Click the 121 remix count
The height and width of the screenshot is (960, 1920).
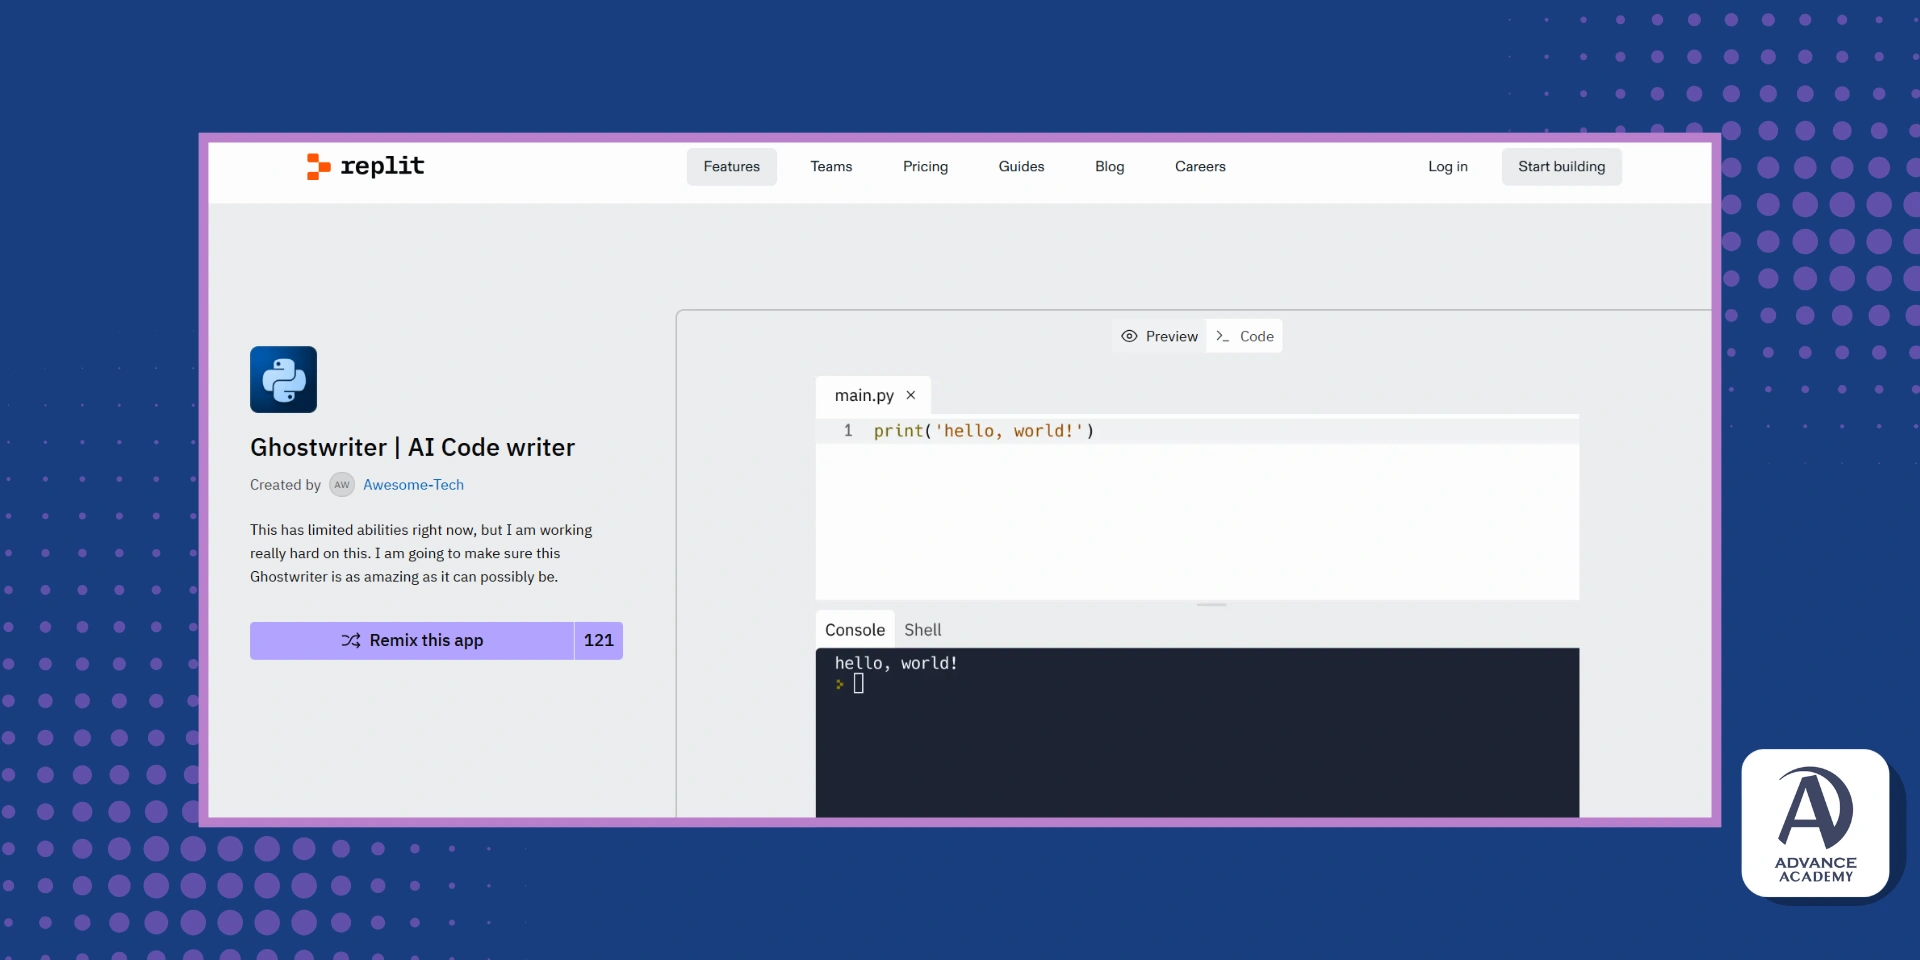(598, 641)
